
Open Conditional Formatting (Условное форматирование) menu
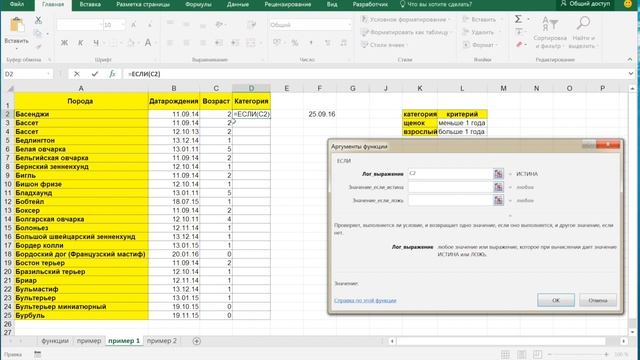coord(406,19)
